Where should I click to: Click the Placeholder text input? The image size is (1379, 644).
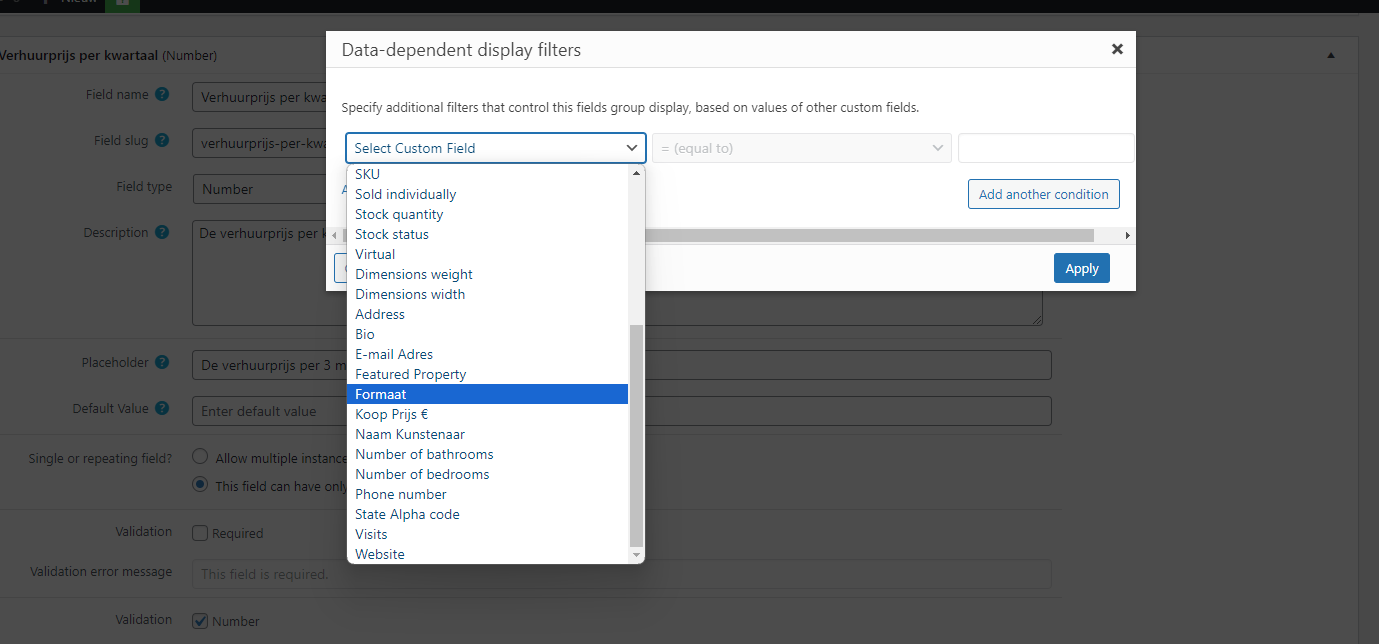tap(622, 365)
